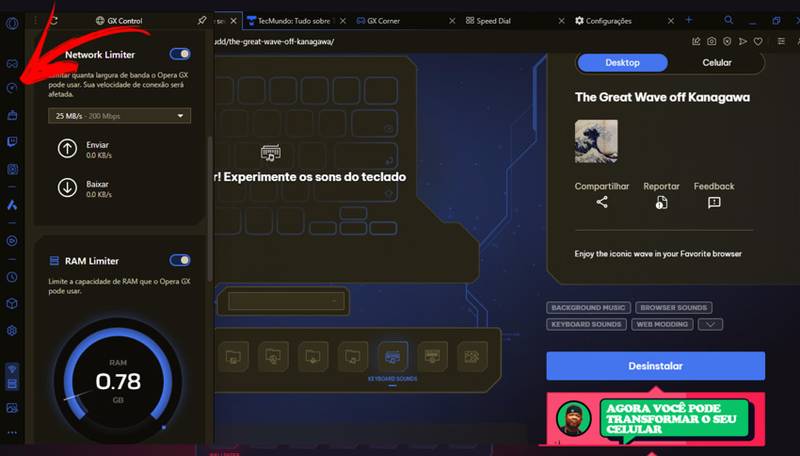Open the 25 MB/s bandwidth limit dropdown
The image size is (800, 456).
pos(119,116)
